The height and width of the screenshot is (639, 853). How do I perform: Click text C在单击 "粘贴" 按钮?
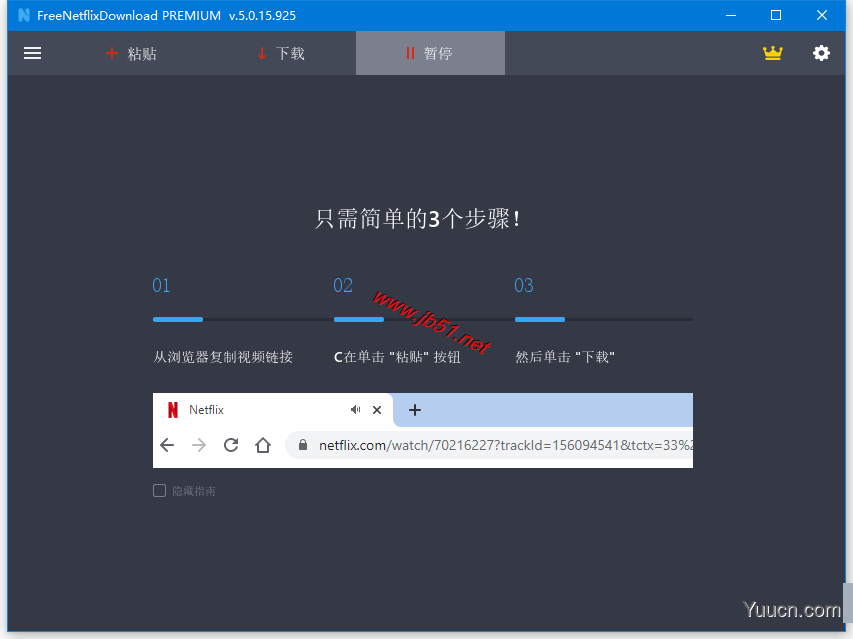click(397, 357)
